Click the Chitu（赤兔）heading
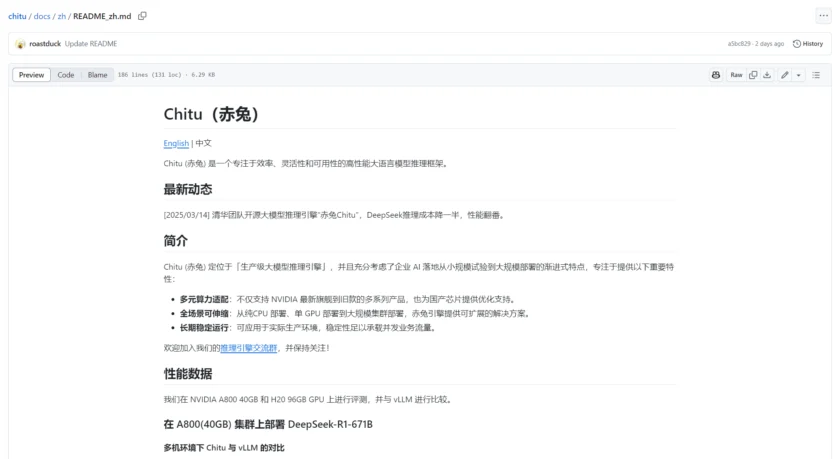The height and width of the screenshot is (459, 840). (211, 114)
